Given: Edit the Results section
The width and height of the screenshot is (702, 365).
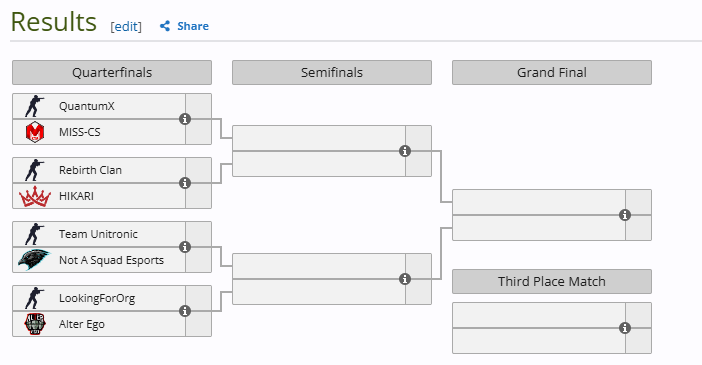Looking at the screenshot, I should click(x=126, y=26).
